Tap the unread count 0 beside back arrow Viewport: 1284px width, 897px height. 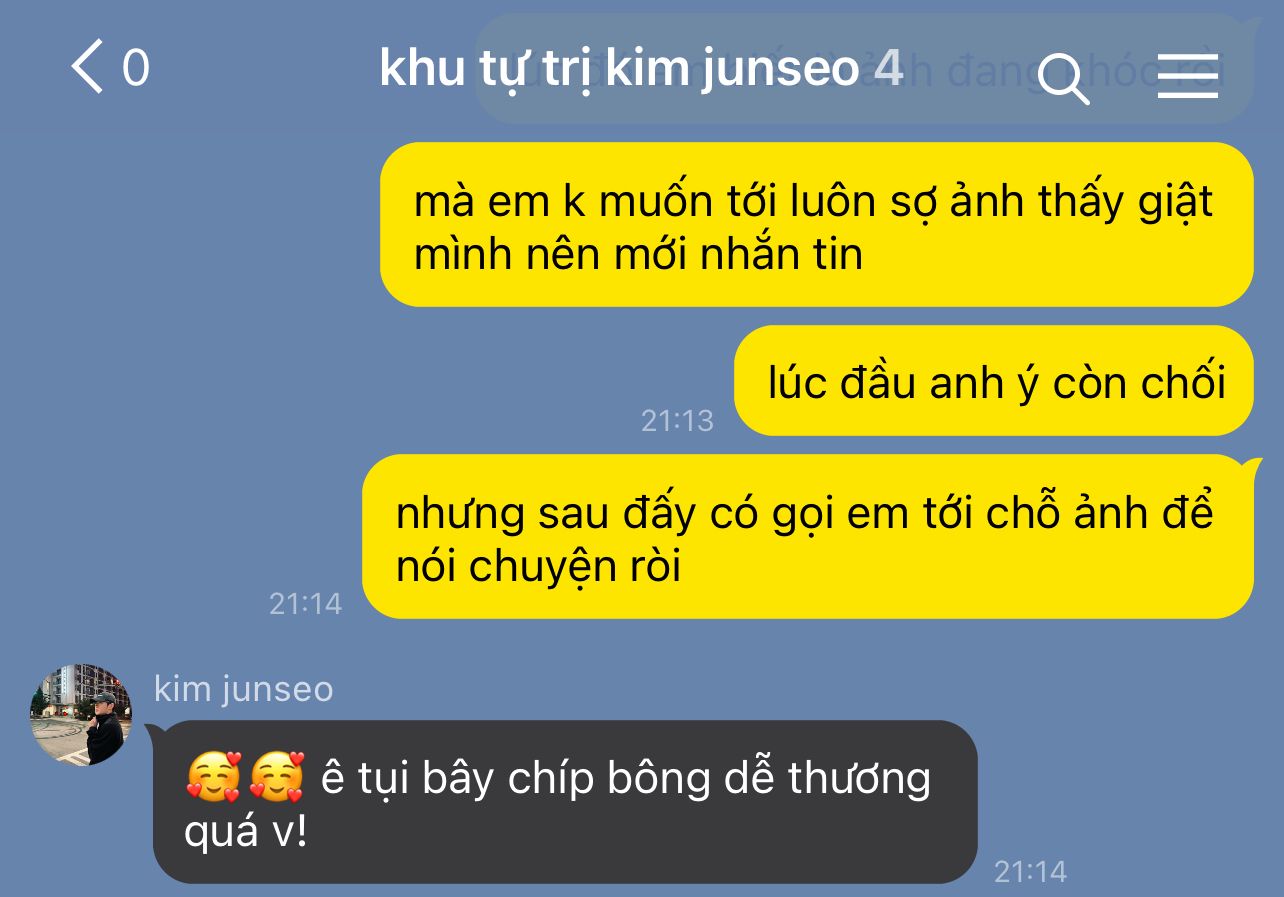coord(136,69)
